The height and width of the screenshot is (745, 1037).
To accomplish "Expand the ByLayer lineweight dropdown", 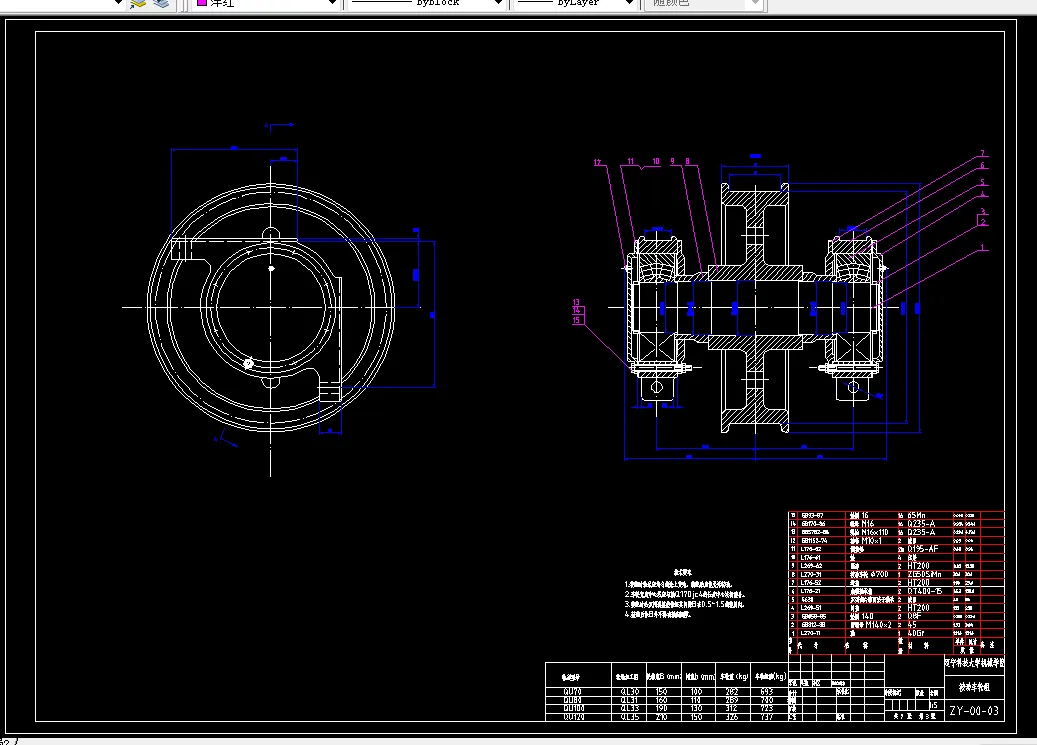I will (630, 3).
